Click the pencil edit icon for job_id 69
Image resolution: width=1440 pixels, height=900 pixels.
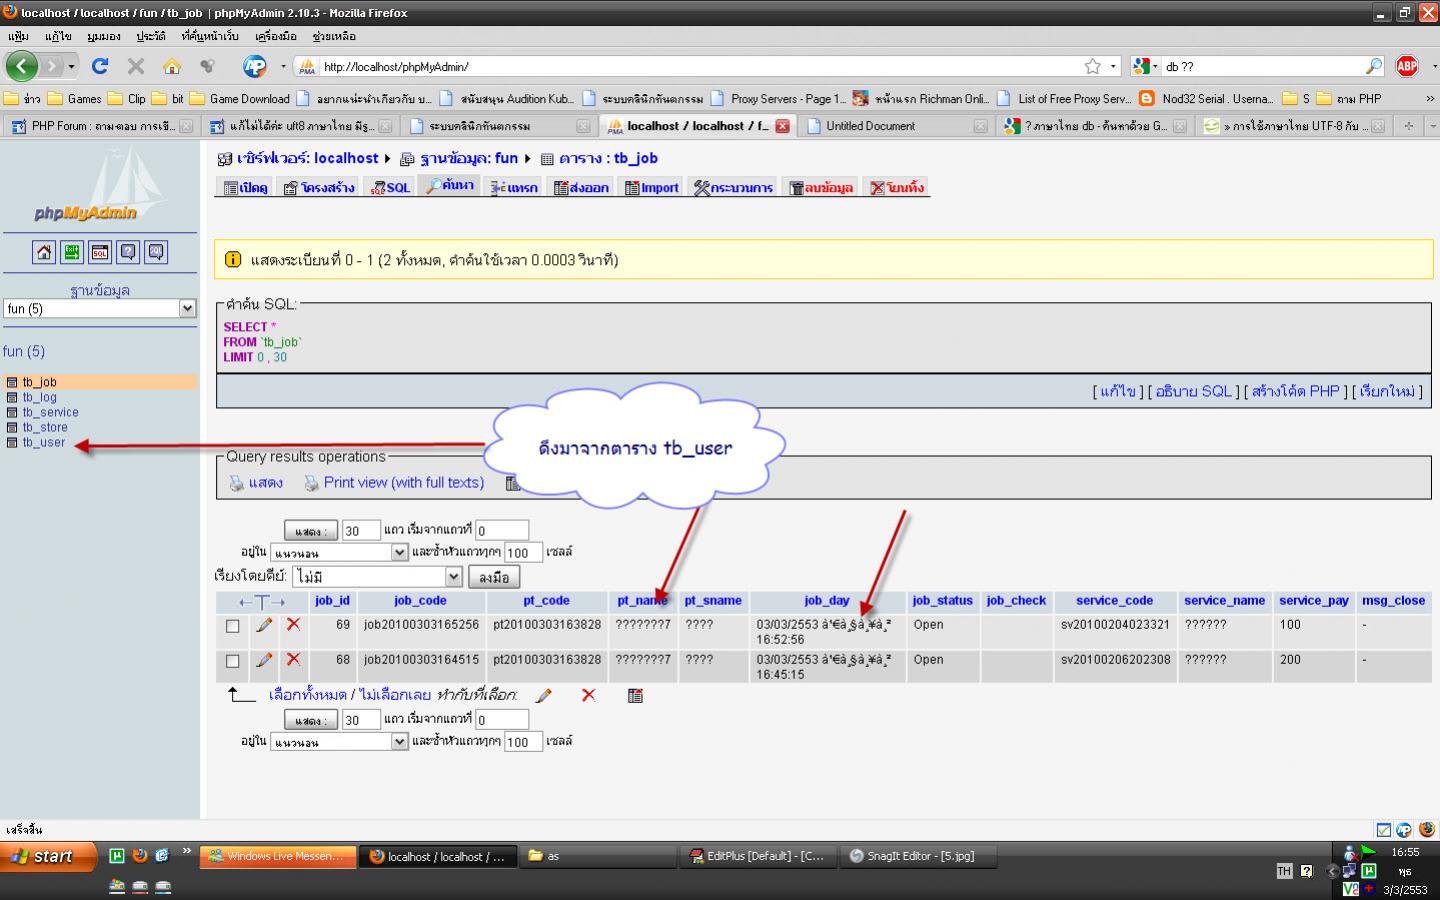[x=264, y=625]
